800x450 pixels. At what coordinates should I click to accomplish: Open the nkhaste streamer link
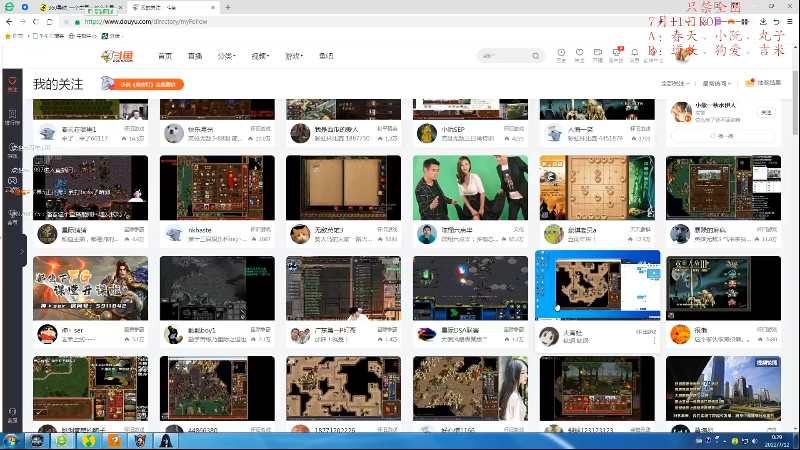200,230
